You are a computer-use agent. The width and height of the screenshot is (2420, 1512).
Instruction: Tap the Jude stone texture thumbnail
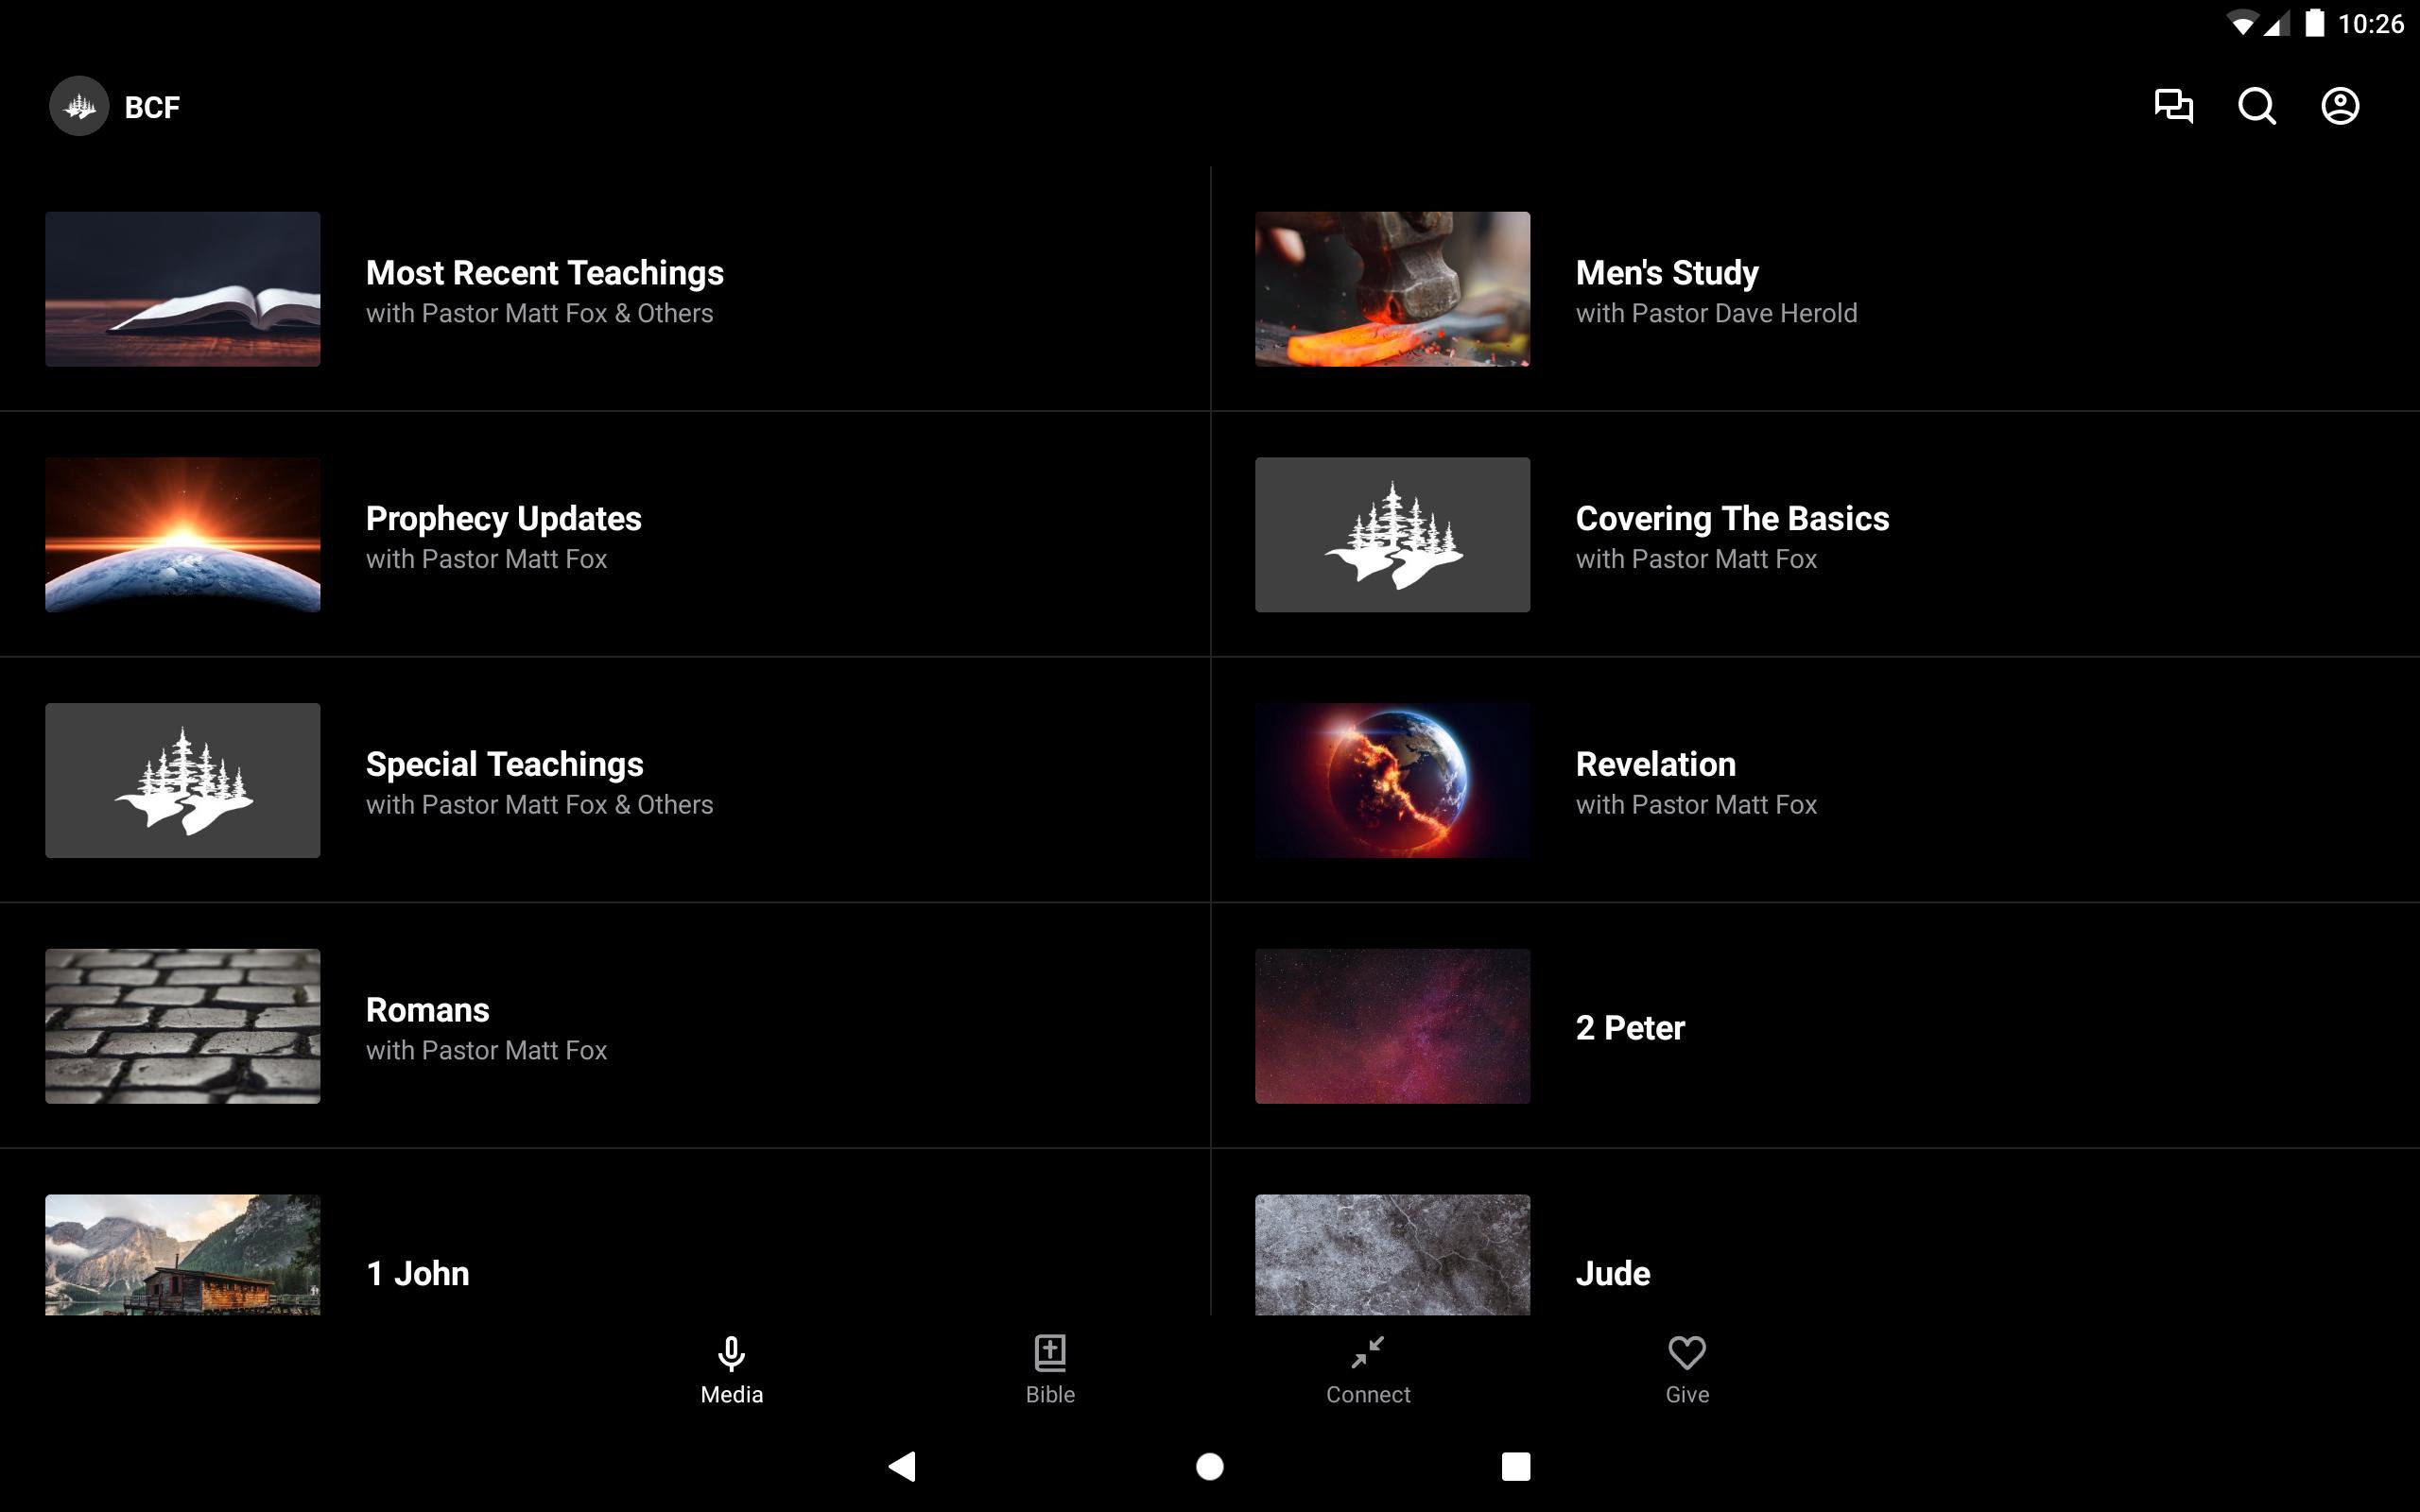1392,1254
